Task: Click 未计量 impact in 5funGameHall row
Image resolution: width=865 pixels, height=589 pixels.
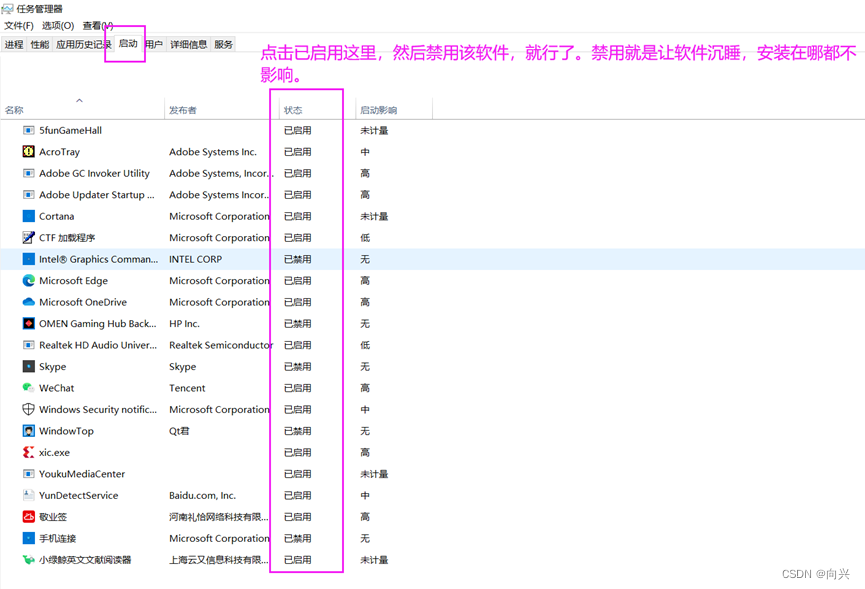Action: pos(374,131)
